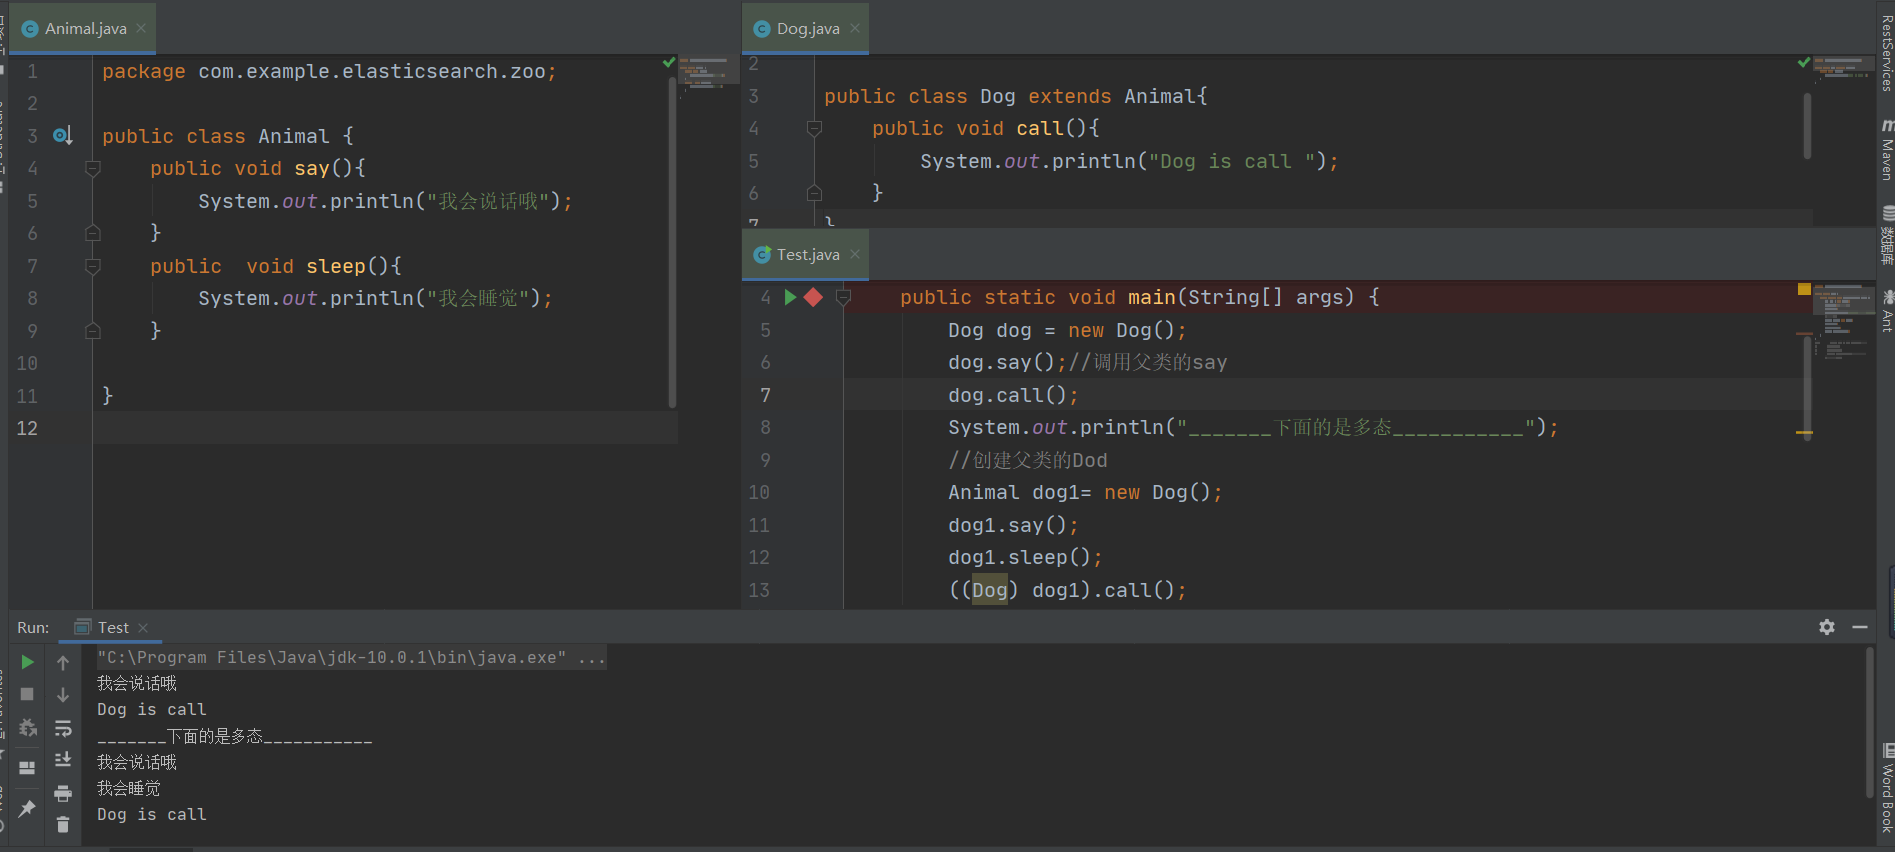The width and height of the screenshot is (1895, 852).
Task: Click Scroll to End icon in console
Action: point(63,760)
